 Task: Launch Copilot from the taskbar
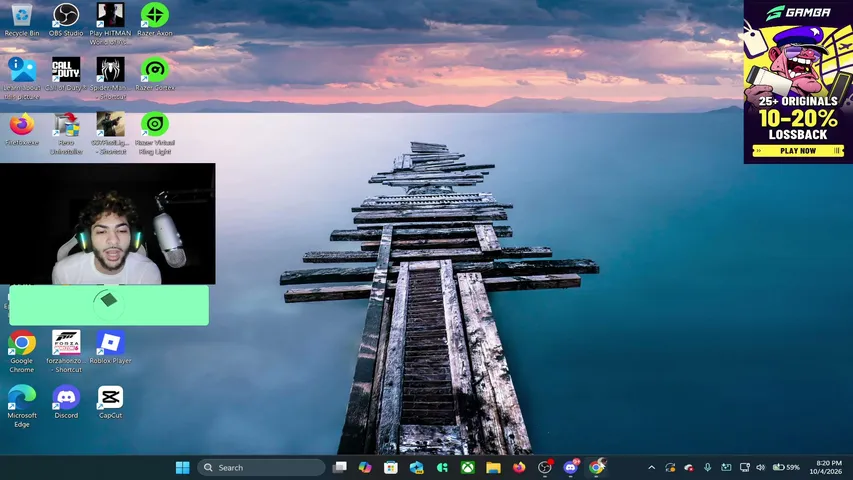point(365,467)
